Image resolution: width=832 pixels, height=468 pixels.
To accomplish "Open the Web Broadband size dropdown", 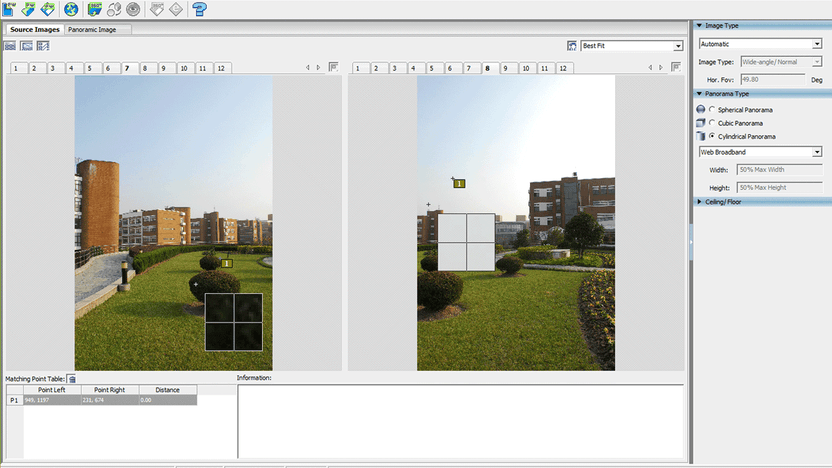I will coord(817,152).
